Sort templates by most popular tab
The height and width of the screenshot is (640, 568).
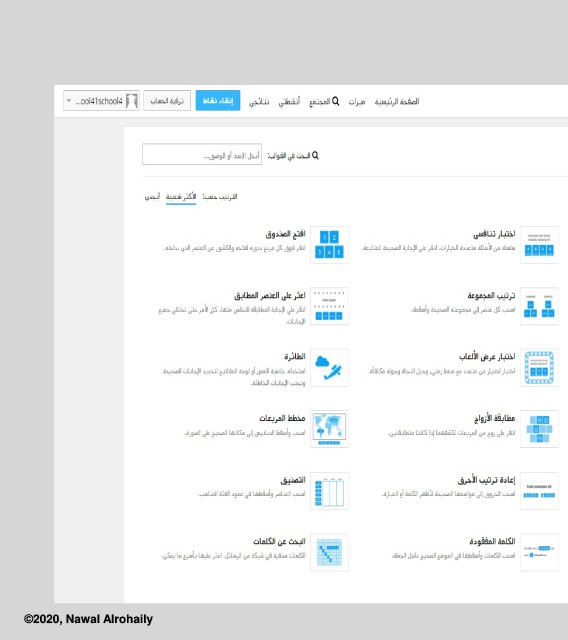pos(181,197)
